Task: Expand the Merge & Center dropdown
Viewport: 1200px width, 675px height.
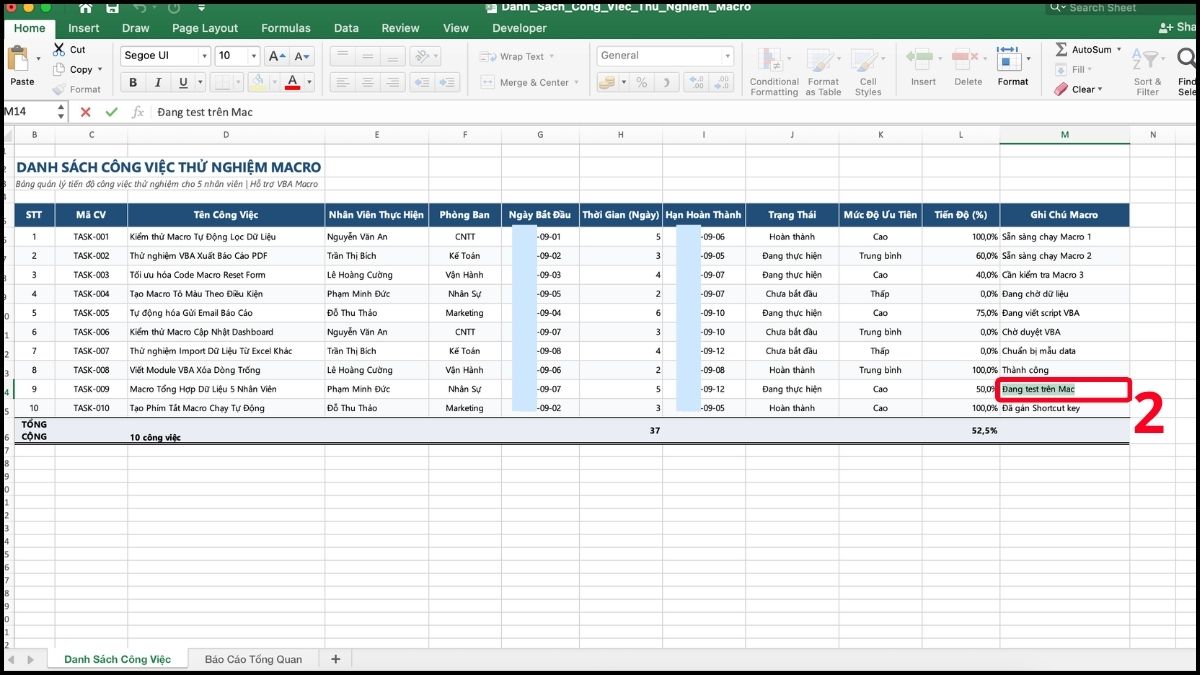Action: point(575,83)
